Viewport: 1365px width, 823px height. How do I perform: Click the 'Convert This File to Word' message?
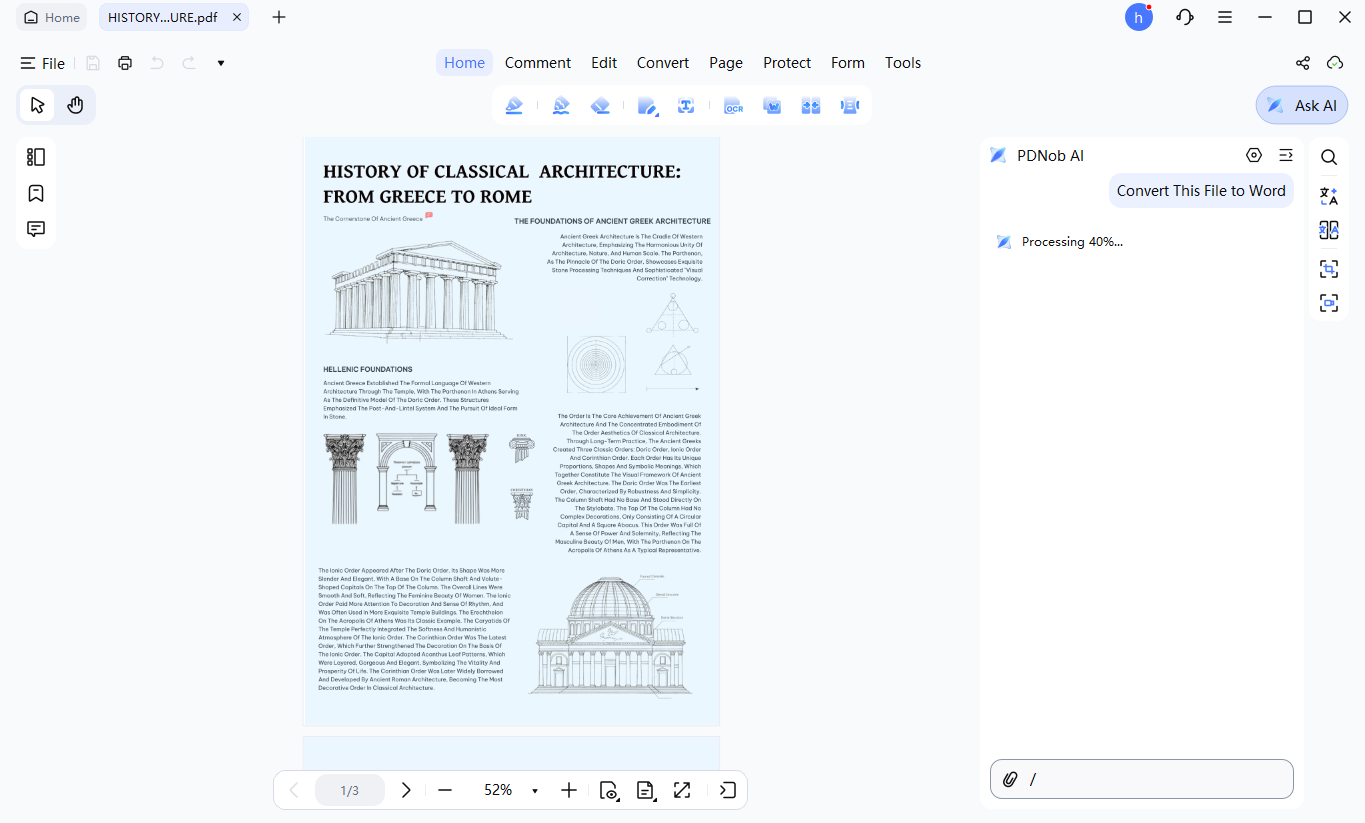[x=1201, y=190]
